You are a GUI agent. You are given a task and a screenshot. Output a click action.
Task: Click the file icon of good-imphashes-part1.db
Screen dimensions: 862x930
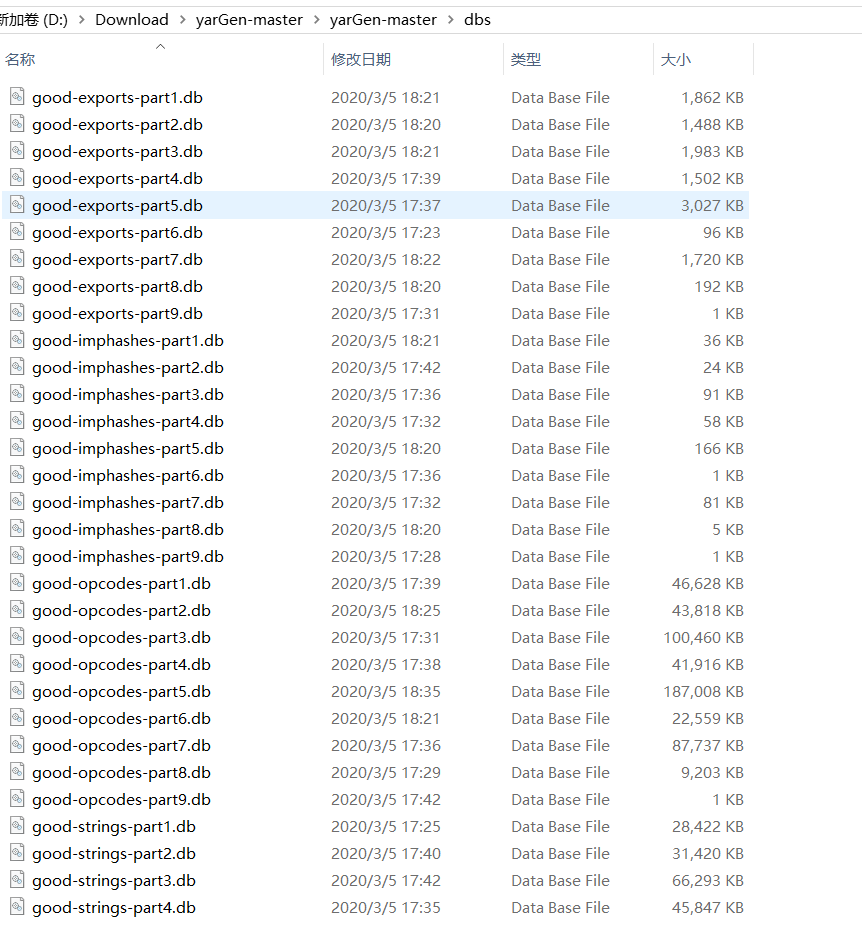[17, 340]
